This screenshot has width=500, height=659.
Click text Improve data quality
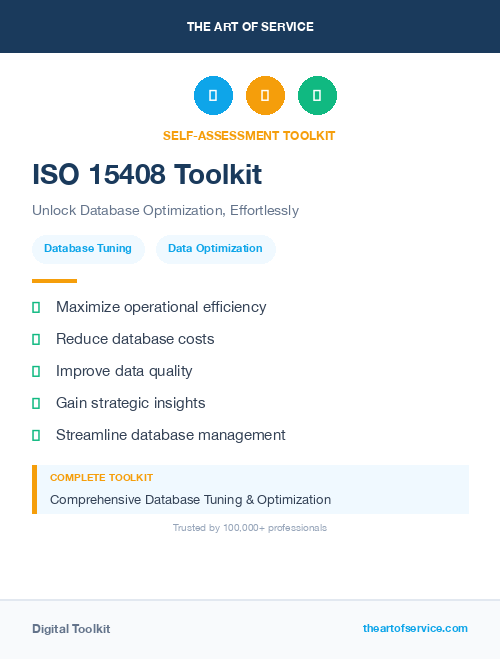[124, 371]
